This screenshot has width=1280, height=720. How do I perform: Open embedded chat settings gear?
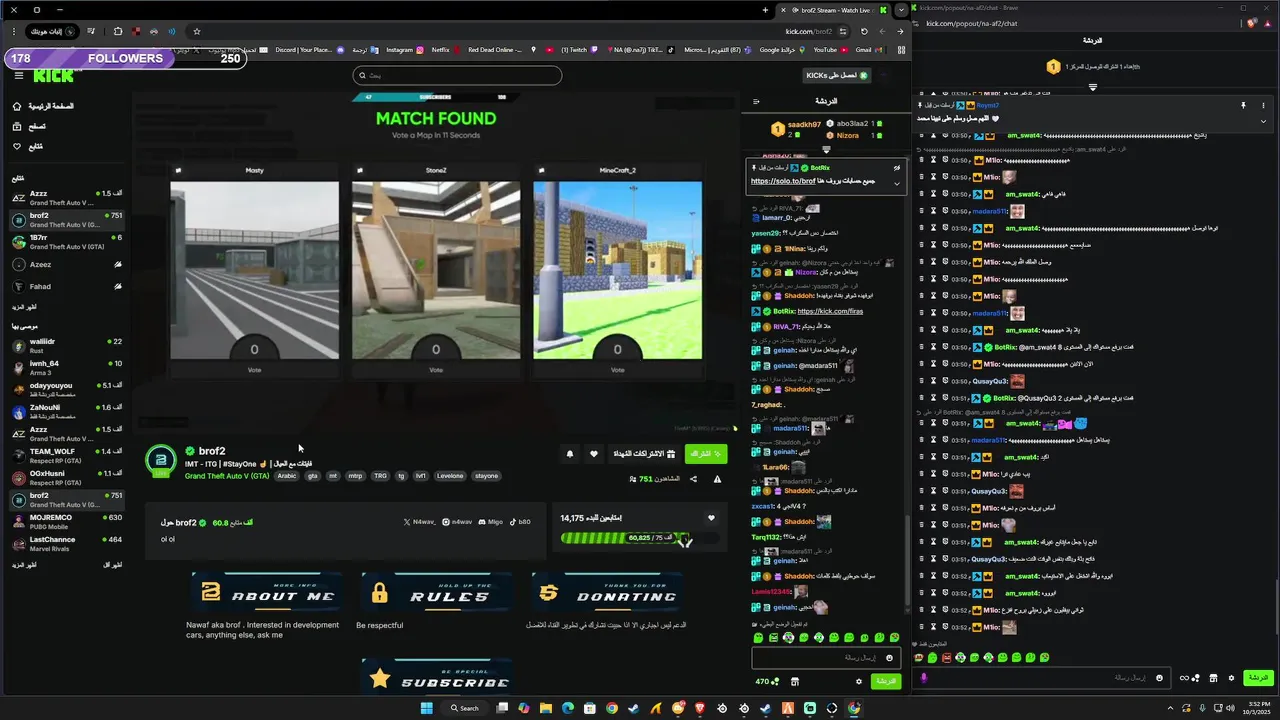pyautogui.click(x=858, y=681)
